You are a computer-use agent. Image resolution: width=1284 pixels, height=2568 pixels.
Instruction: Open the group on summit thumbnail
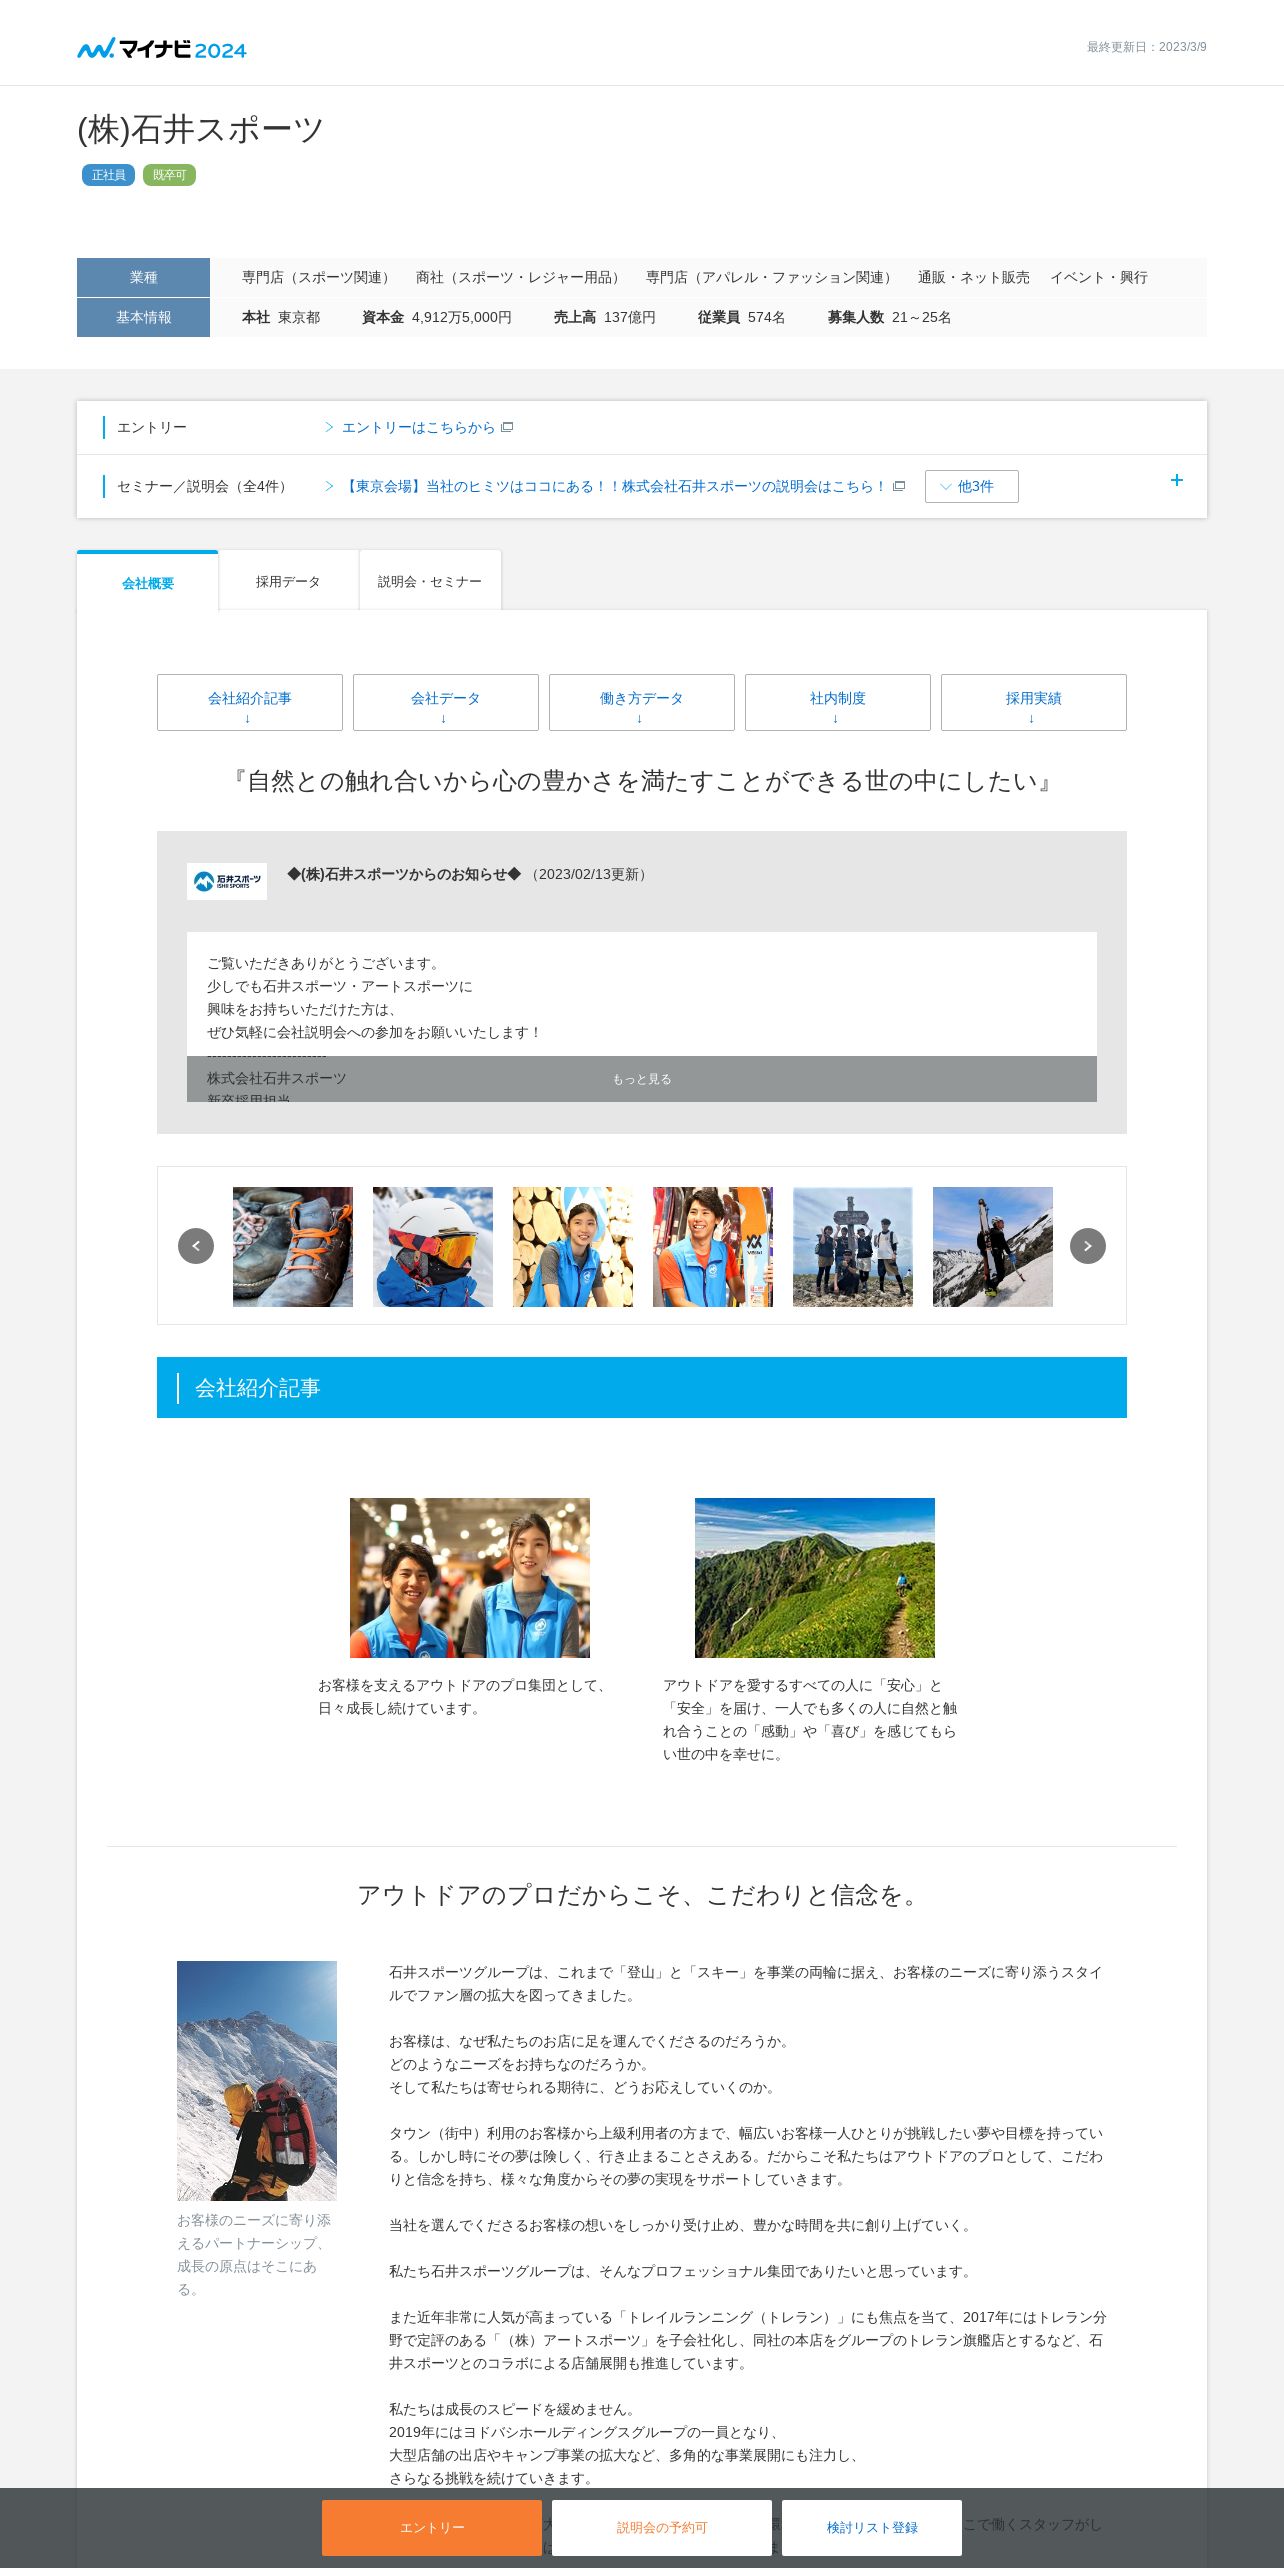click(853, 1246)
